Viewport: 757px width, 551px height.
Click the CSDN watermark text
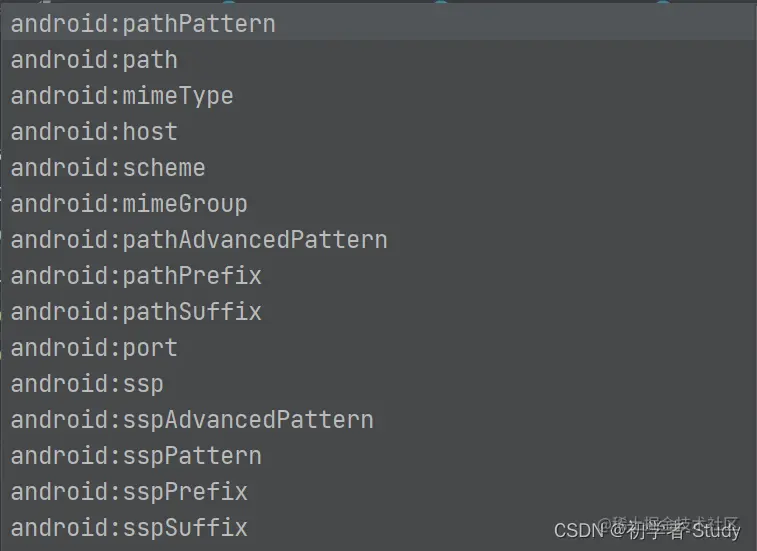(x=576, y=530)
